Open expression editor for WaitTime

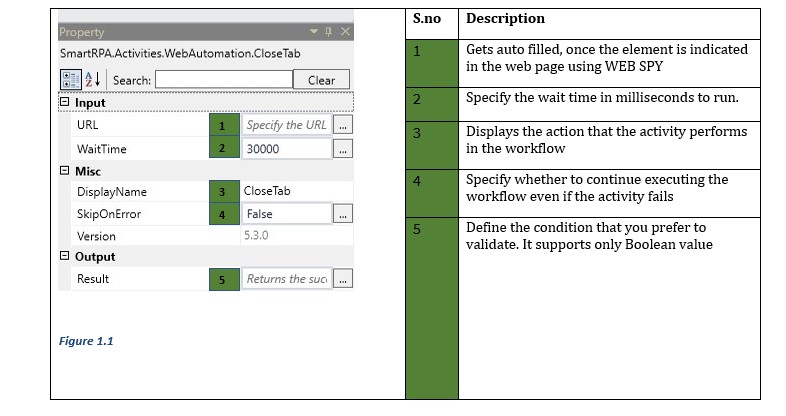pyautogui.click(x=343, y=149)
